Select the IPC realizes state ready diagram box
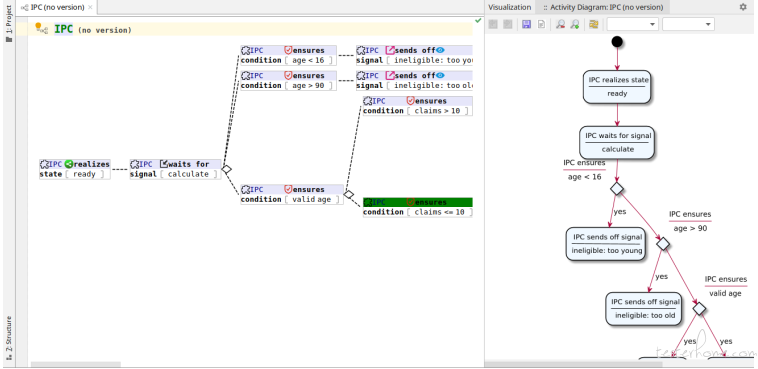 [x=617, y=87]
